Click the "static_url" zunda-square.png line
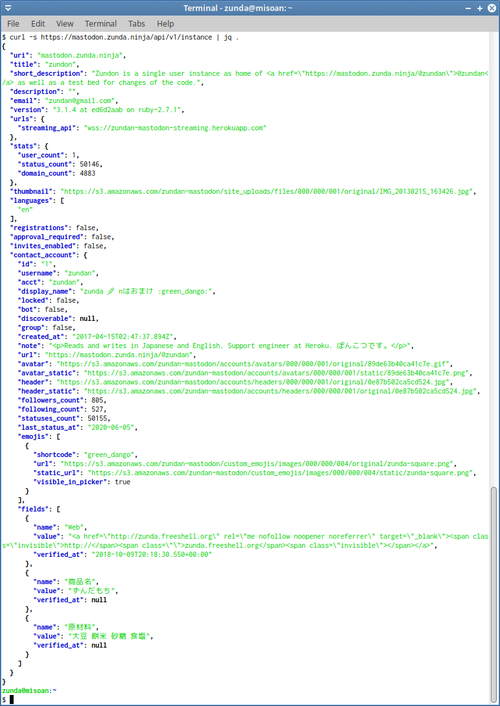 point(255,473)
